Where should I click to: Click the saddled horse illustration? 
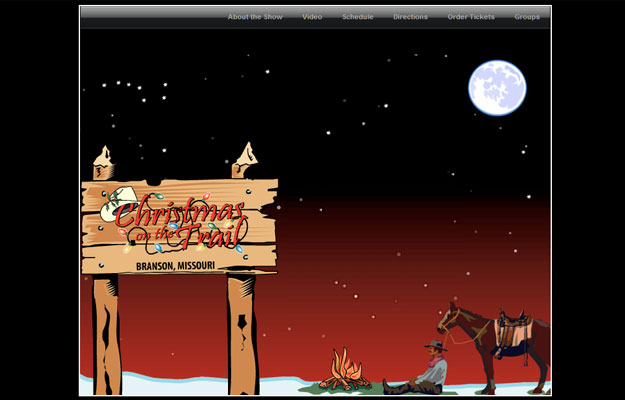[494, 347]
